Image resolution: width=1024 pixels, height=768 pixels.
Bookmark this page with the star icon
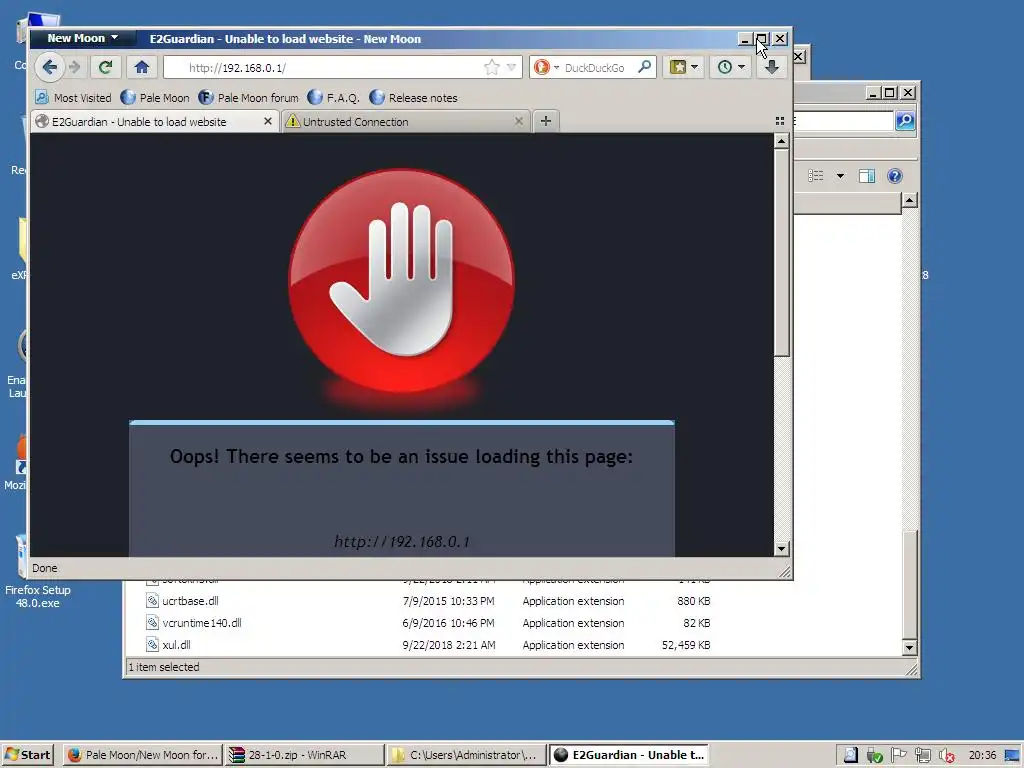492,67
